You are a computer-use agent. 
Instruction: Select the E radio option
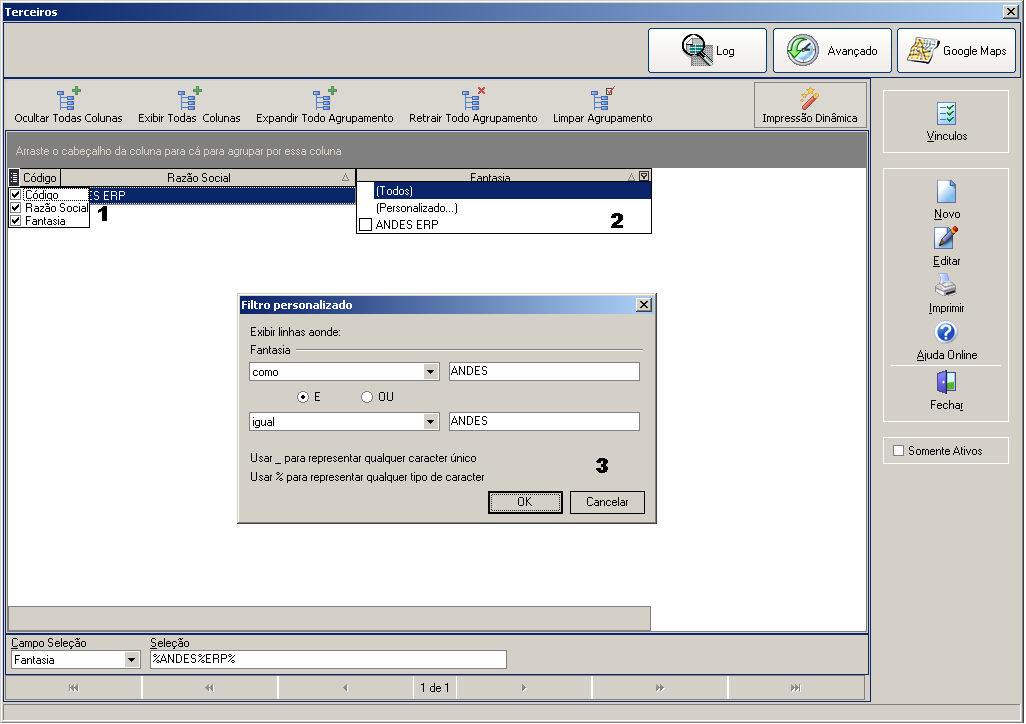(302, 397)
